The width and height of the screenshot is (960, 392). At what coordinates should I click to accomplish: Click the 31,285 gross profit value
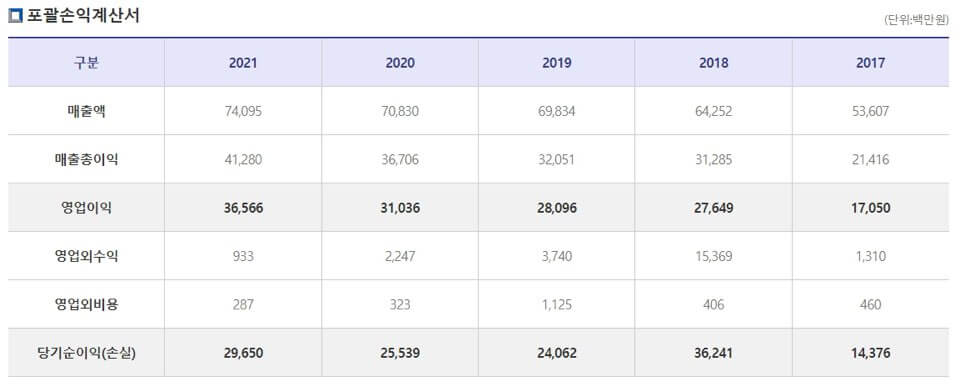[714, 160]
